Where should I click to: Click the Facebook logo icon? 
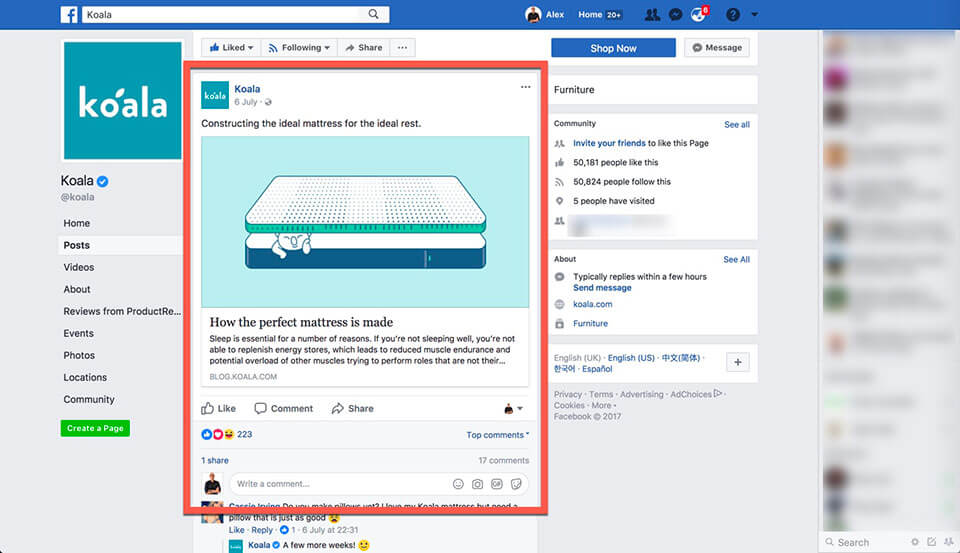[69, 15]
